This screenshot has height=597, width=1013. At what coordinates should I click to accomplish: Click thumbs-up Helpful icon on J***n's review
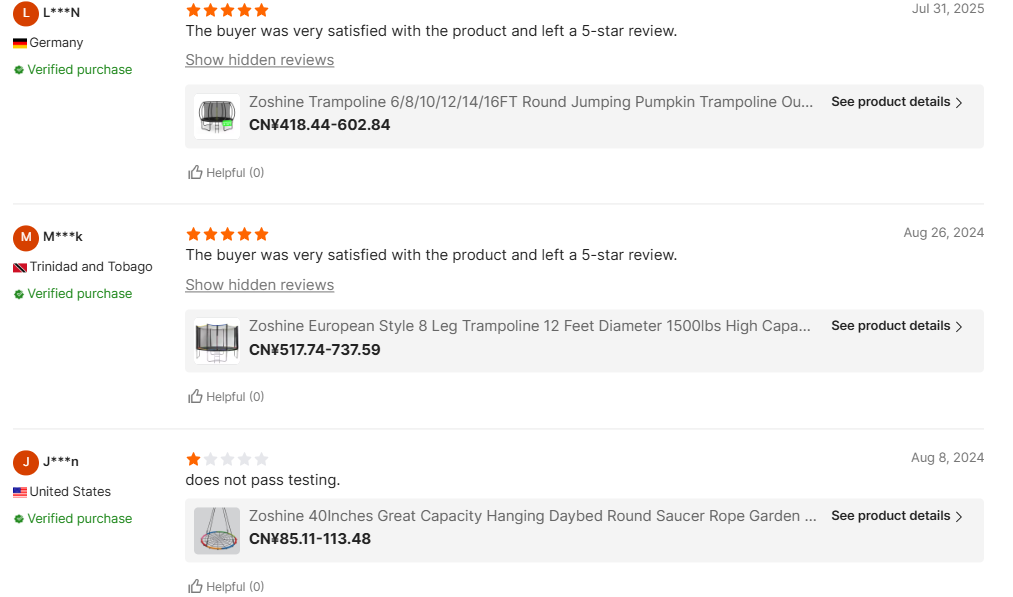[x=196, y=586]
